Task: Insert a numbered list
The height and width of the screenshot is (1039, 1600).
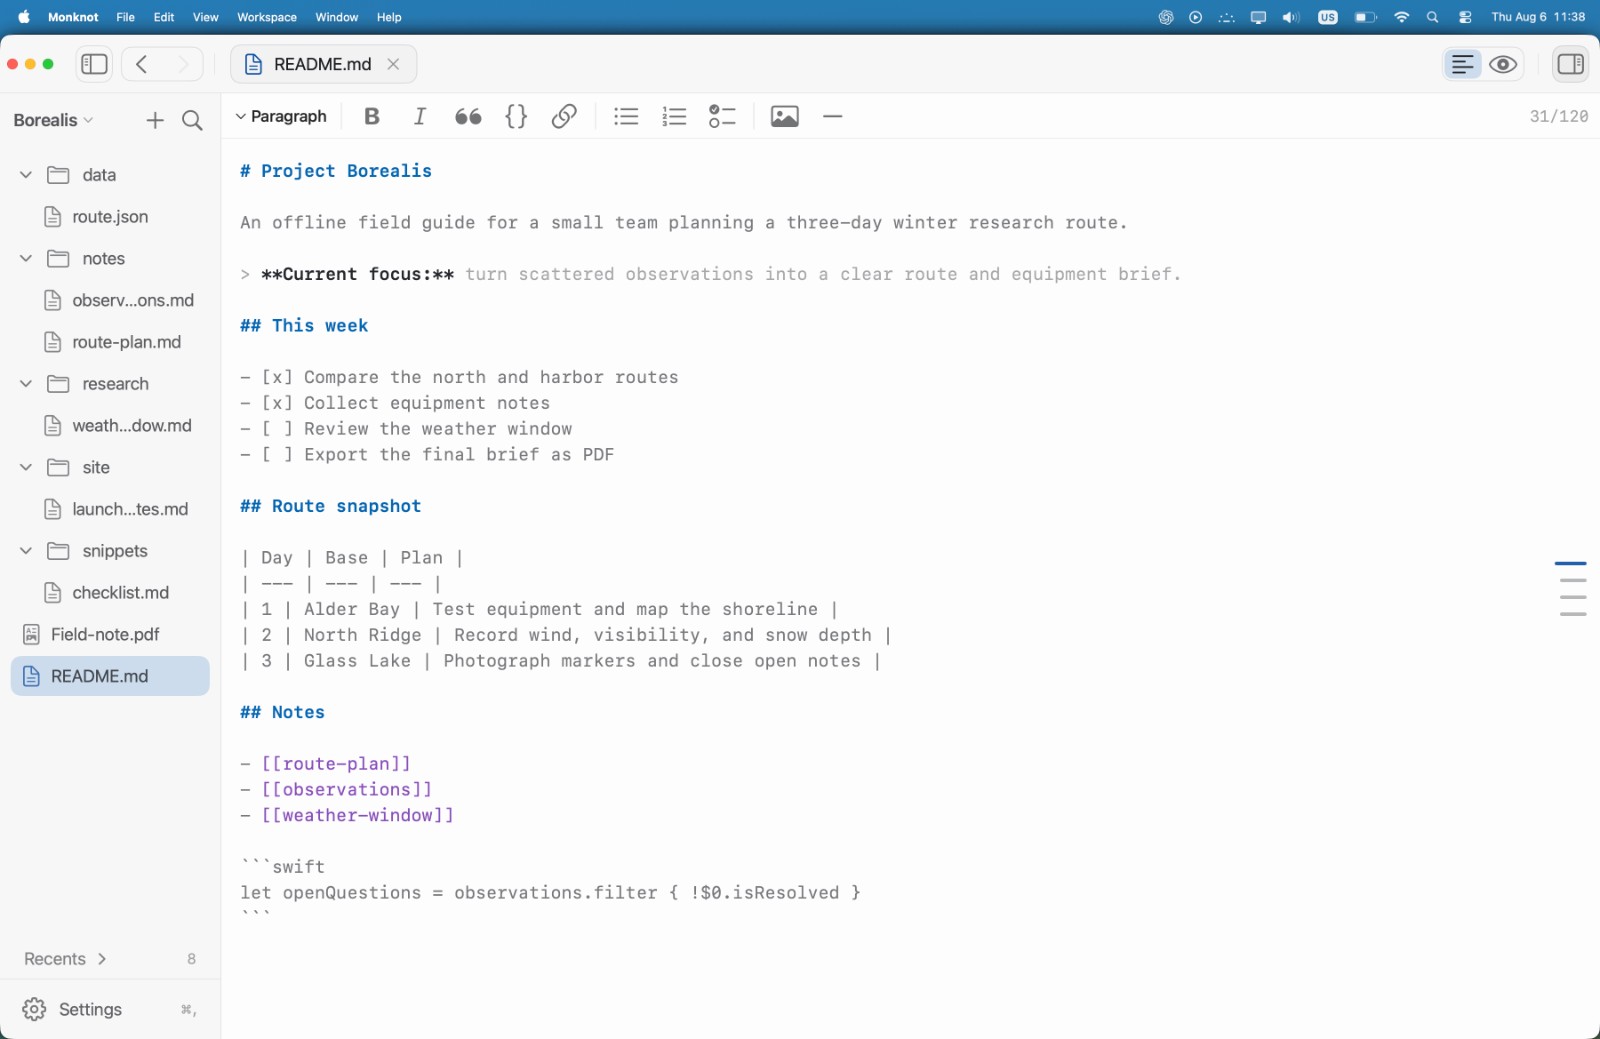Action: pyautogui.click(x=674, y=116)
